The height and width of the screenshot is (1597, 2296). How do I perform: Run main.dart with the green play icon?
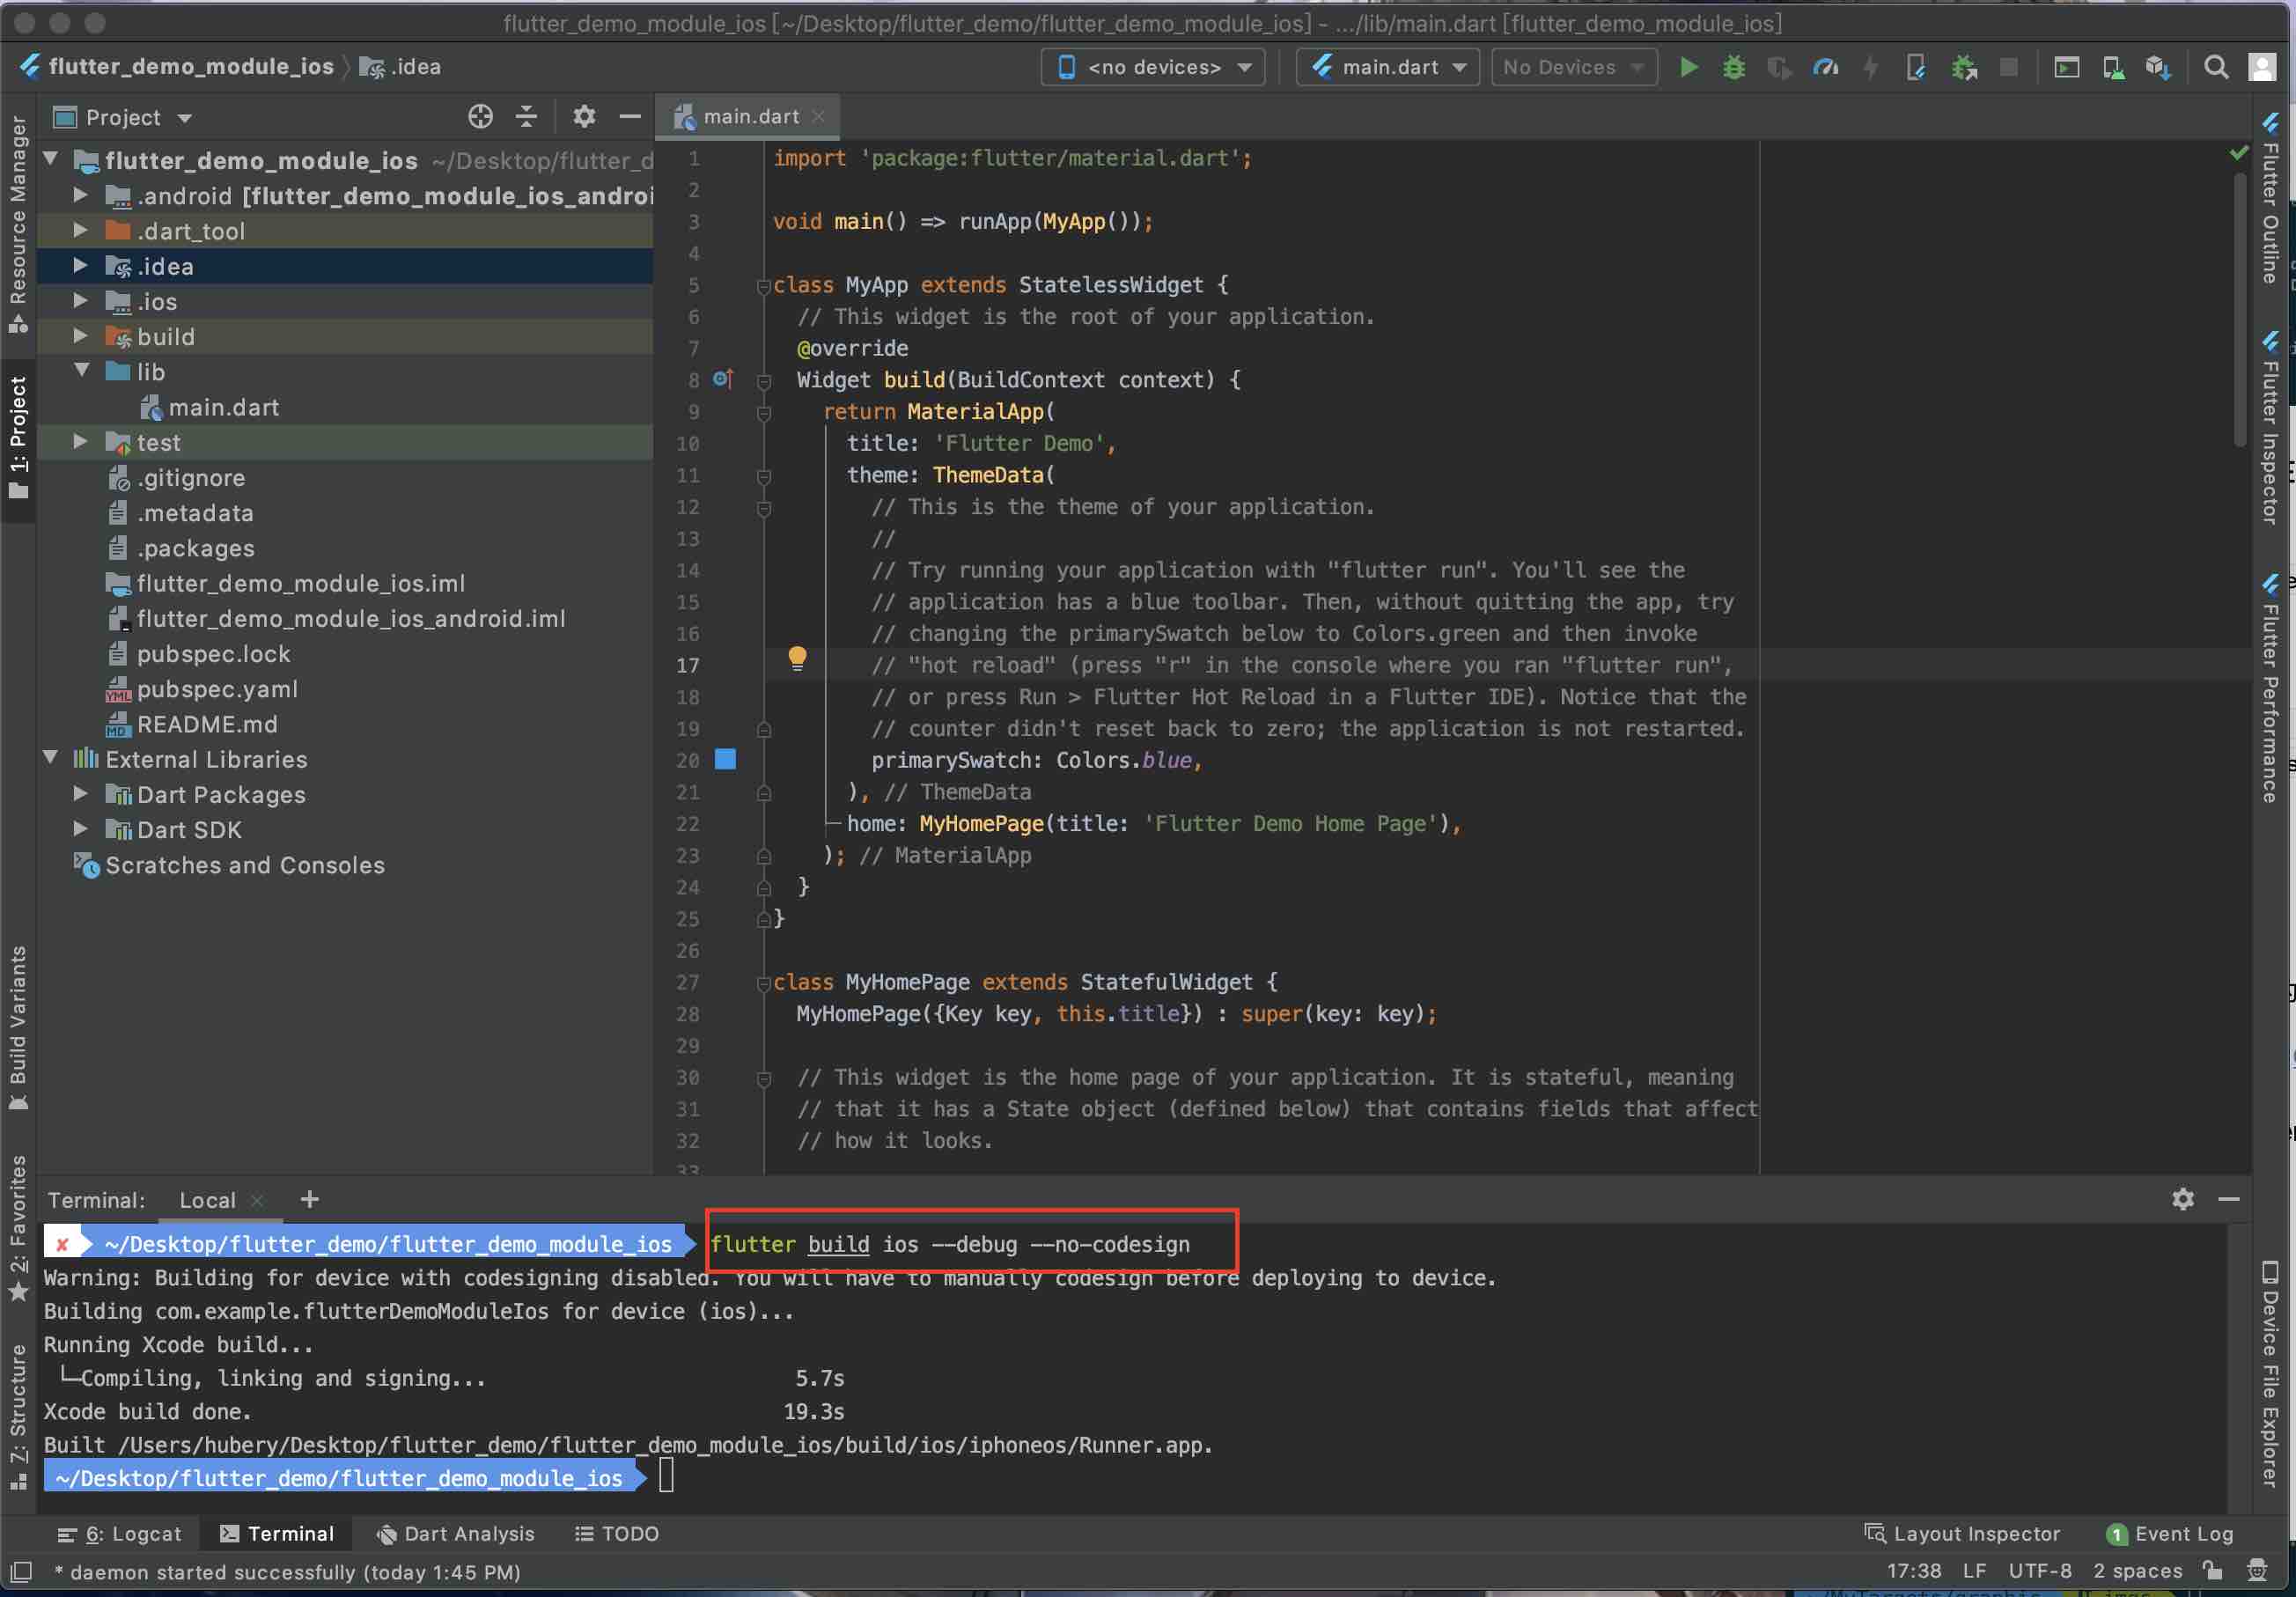pyautogui.click(x=1688, y=67)
